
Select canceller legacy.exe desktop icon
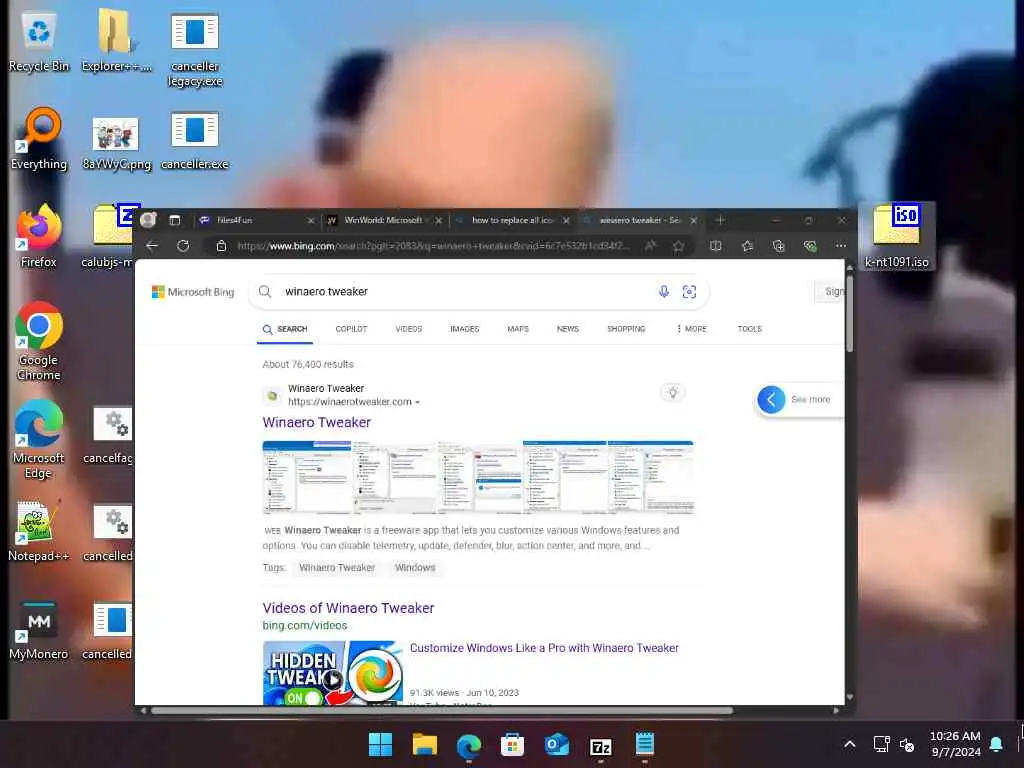point(195,50)
